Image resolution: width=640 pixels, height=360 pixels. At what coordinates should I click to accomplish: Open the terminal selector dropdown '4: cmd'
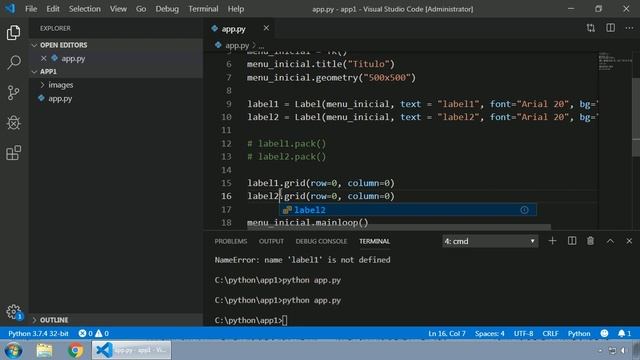pyautogui.click(x=490, y=241)
